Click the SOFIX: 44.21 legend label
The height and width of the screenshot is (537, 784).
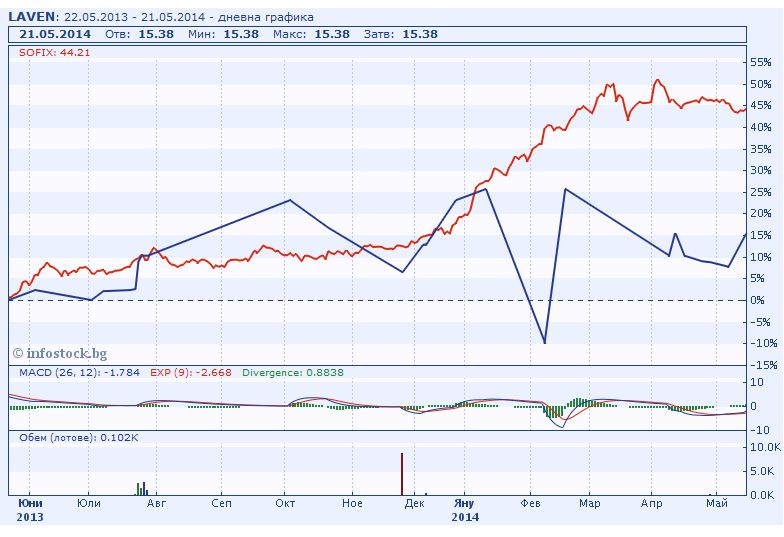pyautogui.click(x=54, y=52)
